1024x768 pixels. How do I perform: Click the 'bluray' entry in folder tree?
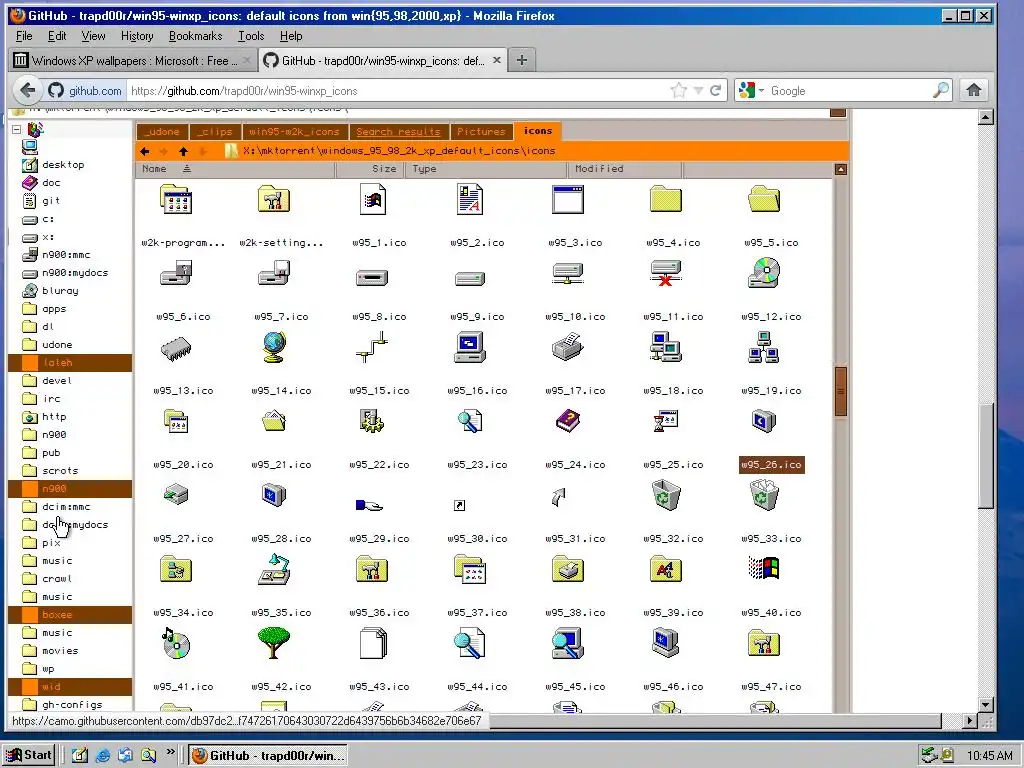pyautogui.click(x=60, y=291)
